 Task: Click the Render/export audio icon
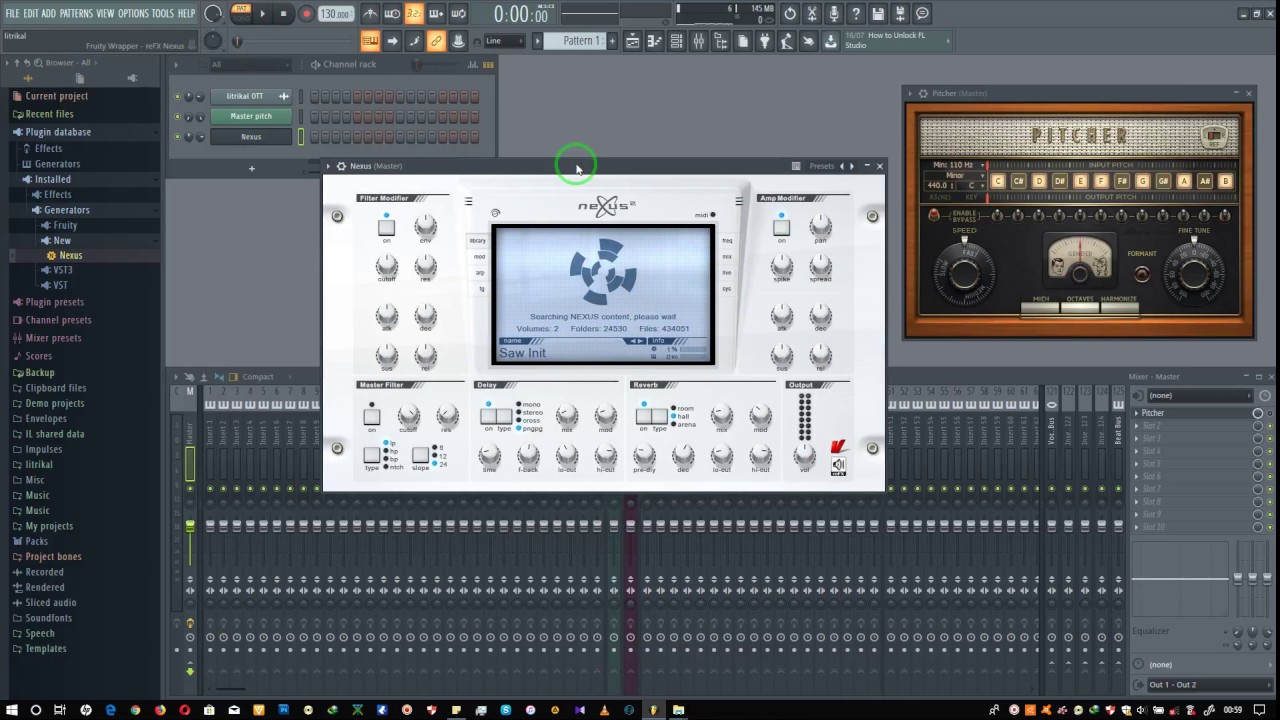[900, 14]
